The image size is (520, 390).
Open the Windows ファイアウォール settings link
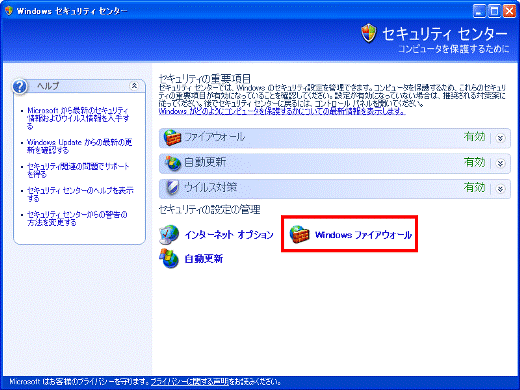point(363,235)
